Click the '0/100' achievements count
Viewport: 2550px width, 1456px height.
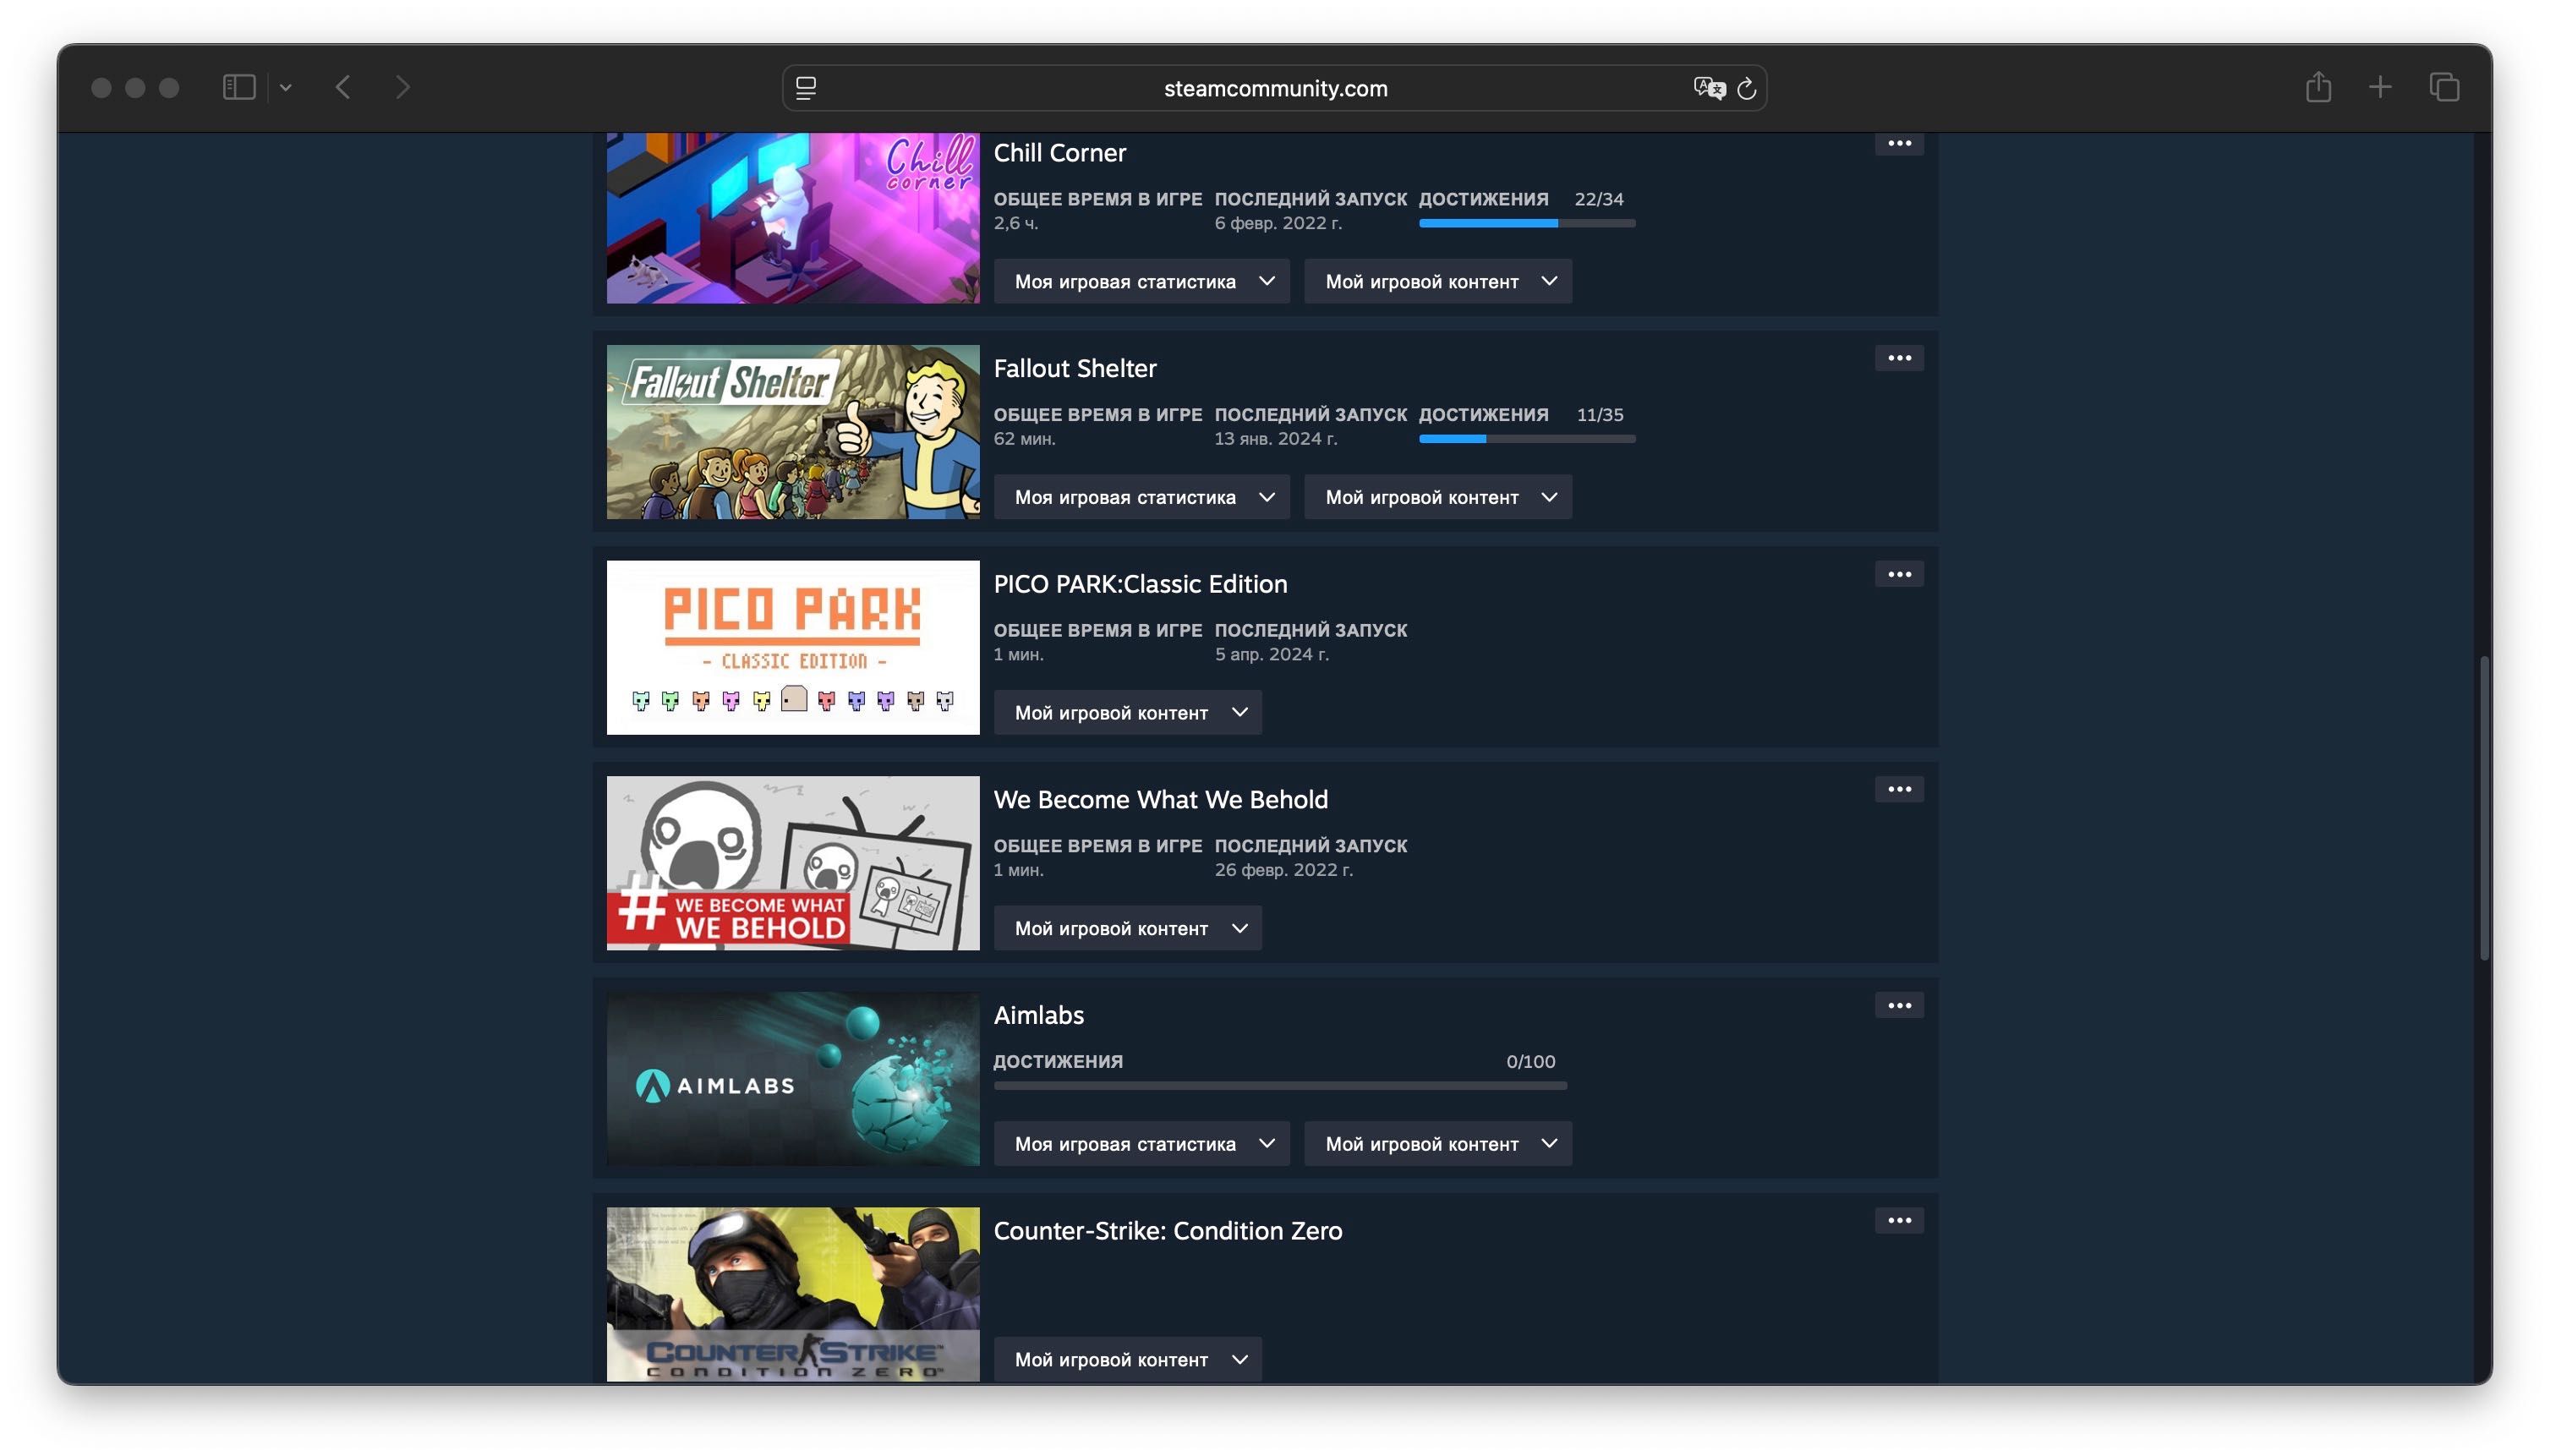tap(1531, 1062)
